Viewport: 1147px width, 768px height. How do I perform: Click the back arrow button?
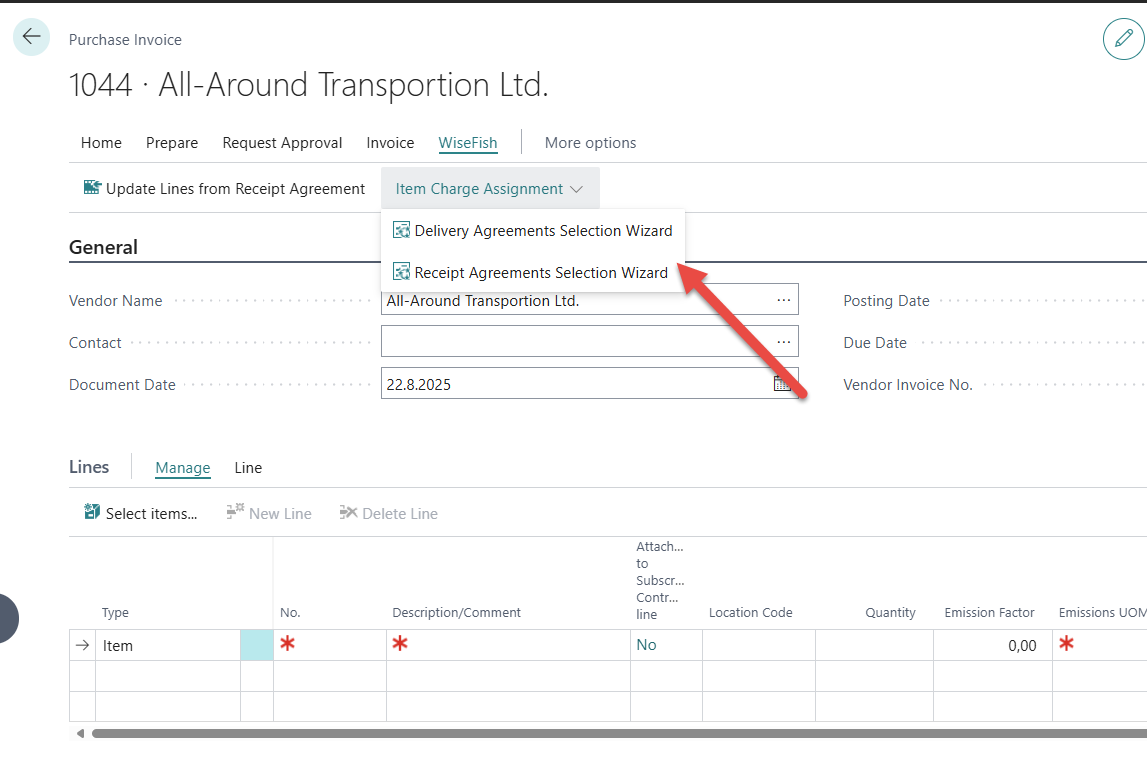pyautogui.click(x=31, y=38)
